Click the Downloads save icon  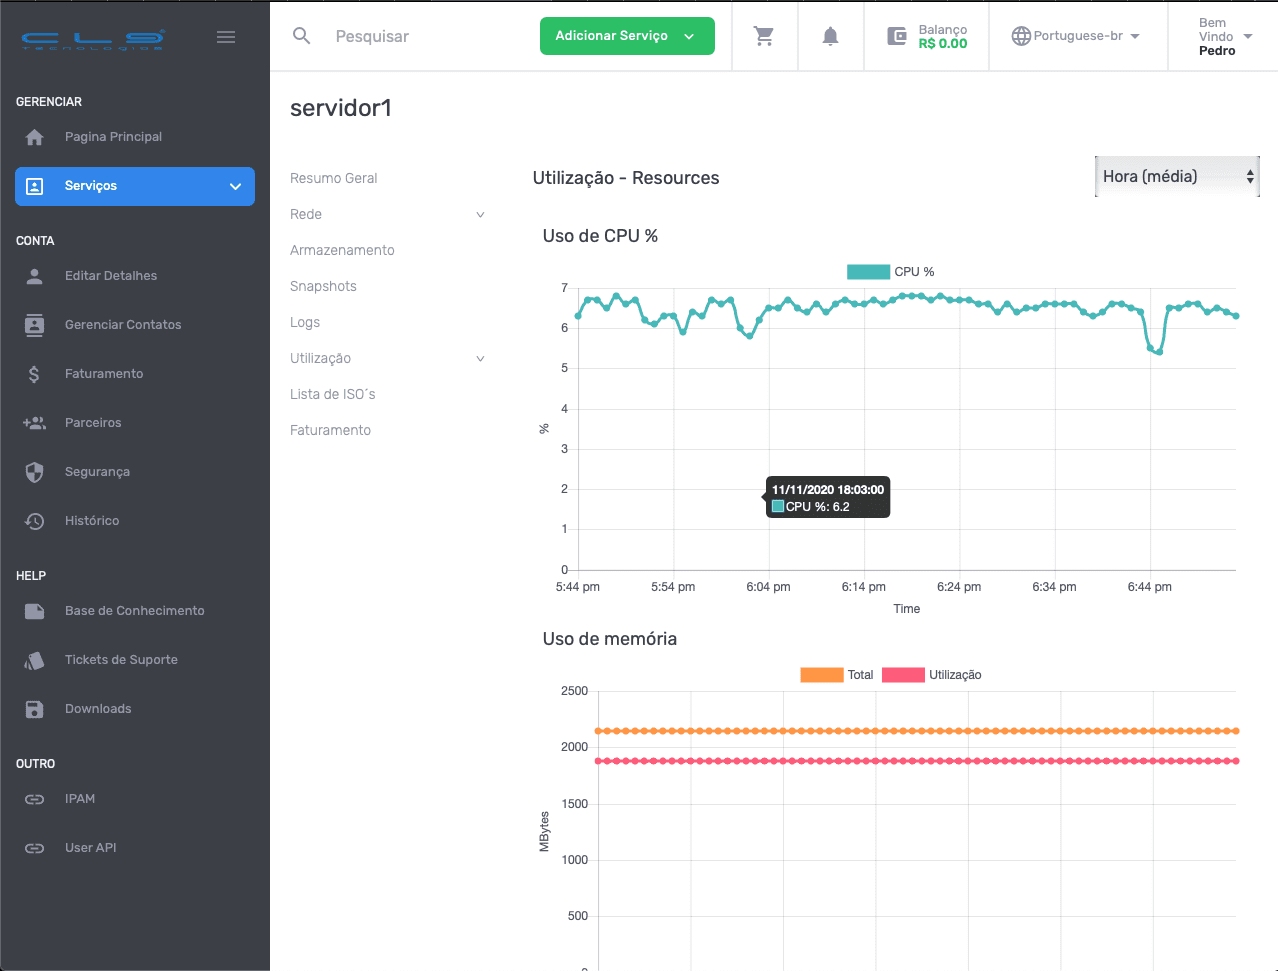35,709
